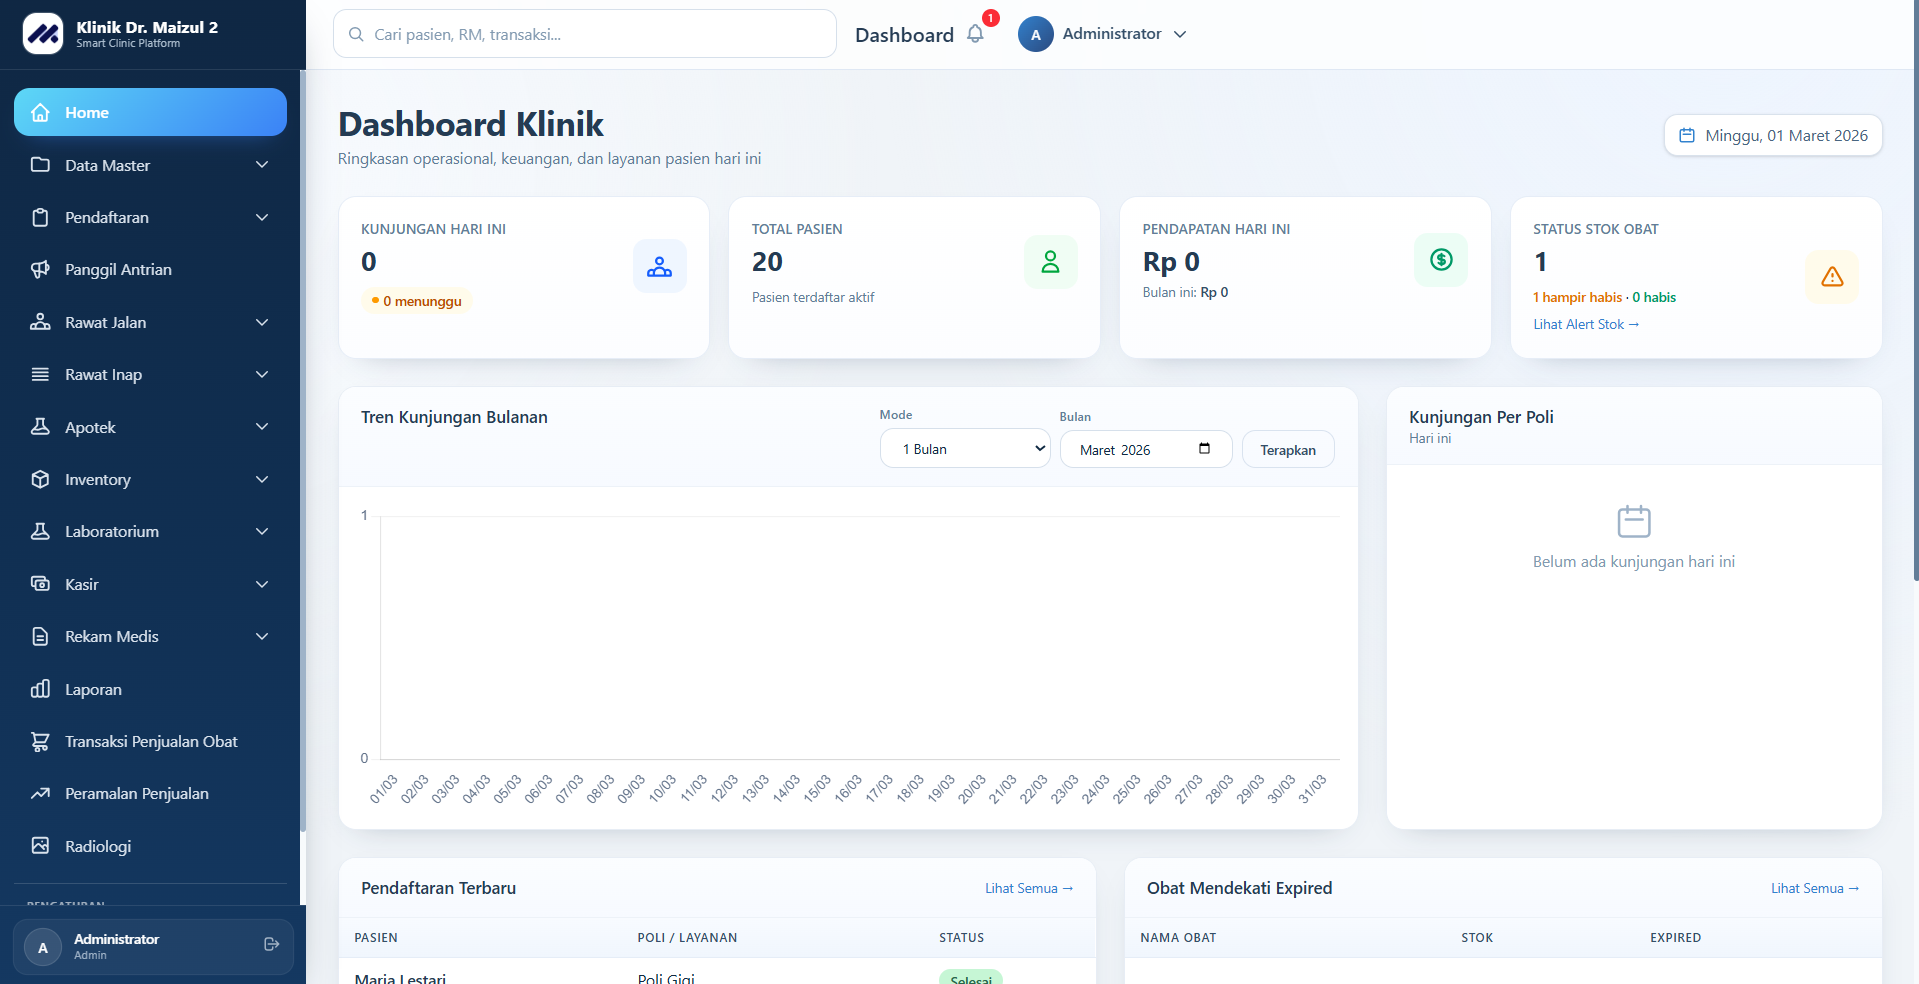Open the Mode dropdown showing 1 Bulan
This screenshot has width=1919, height=984.
pos(964,449)
